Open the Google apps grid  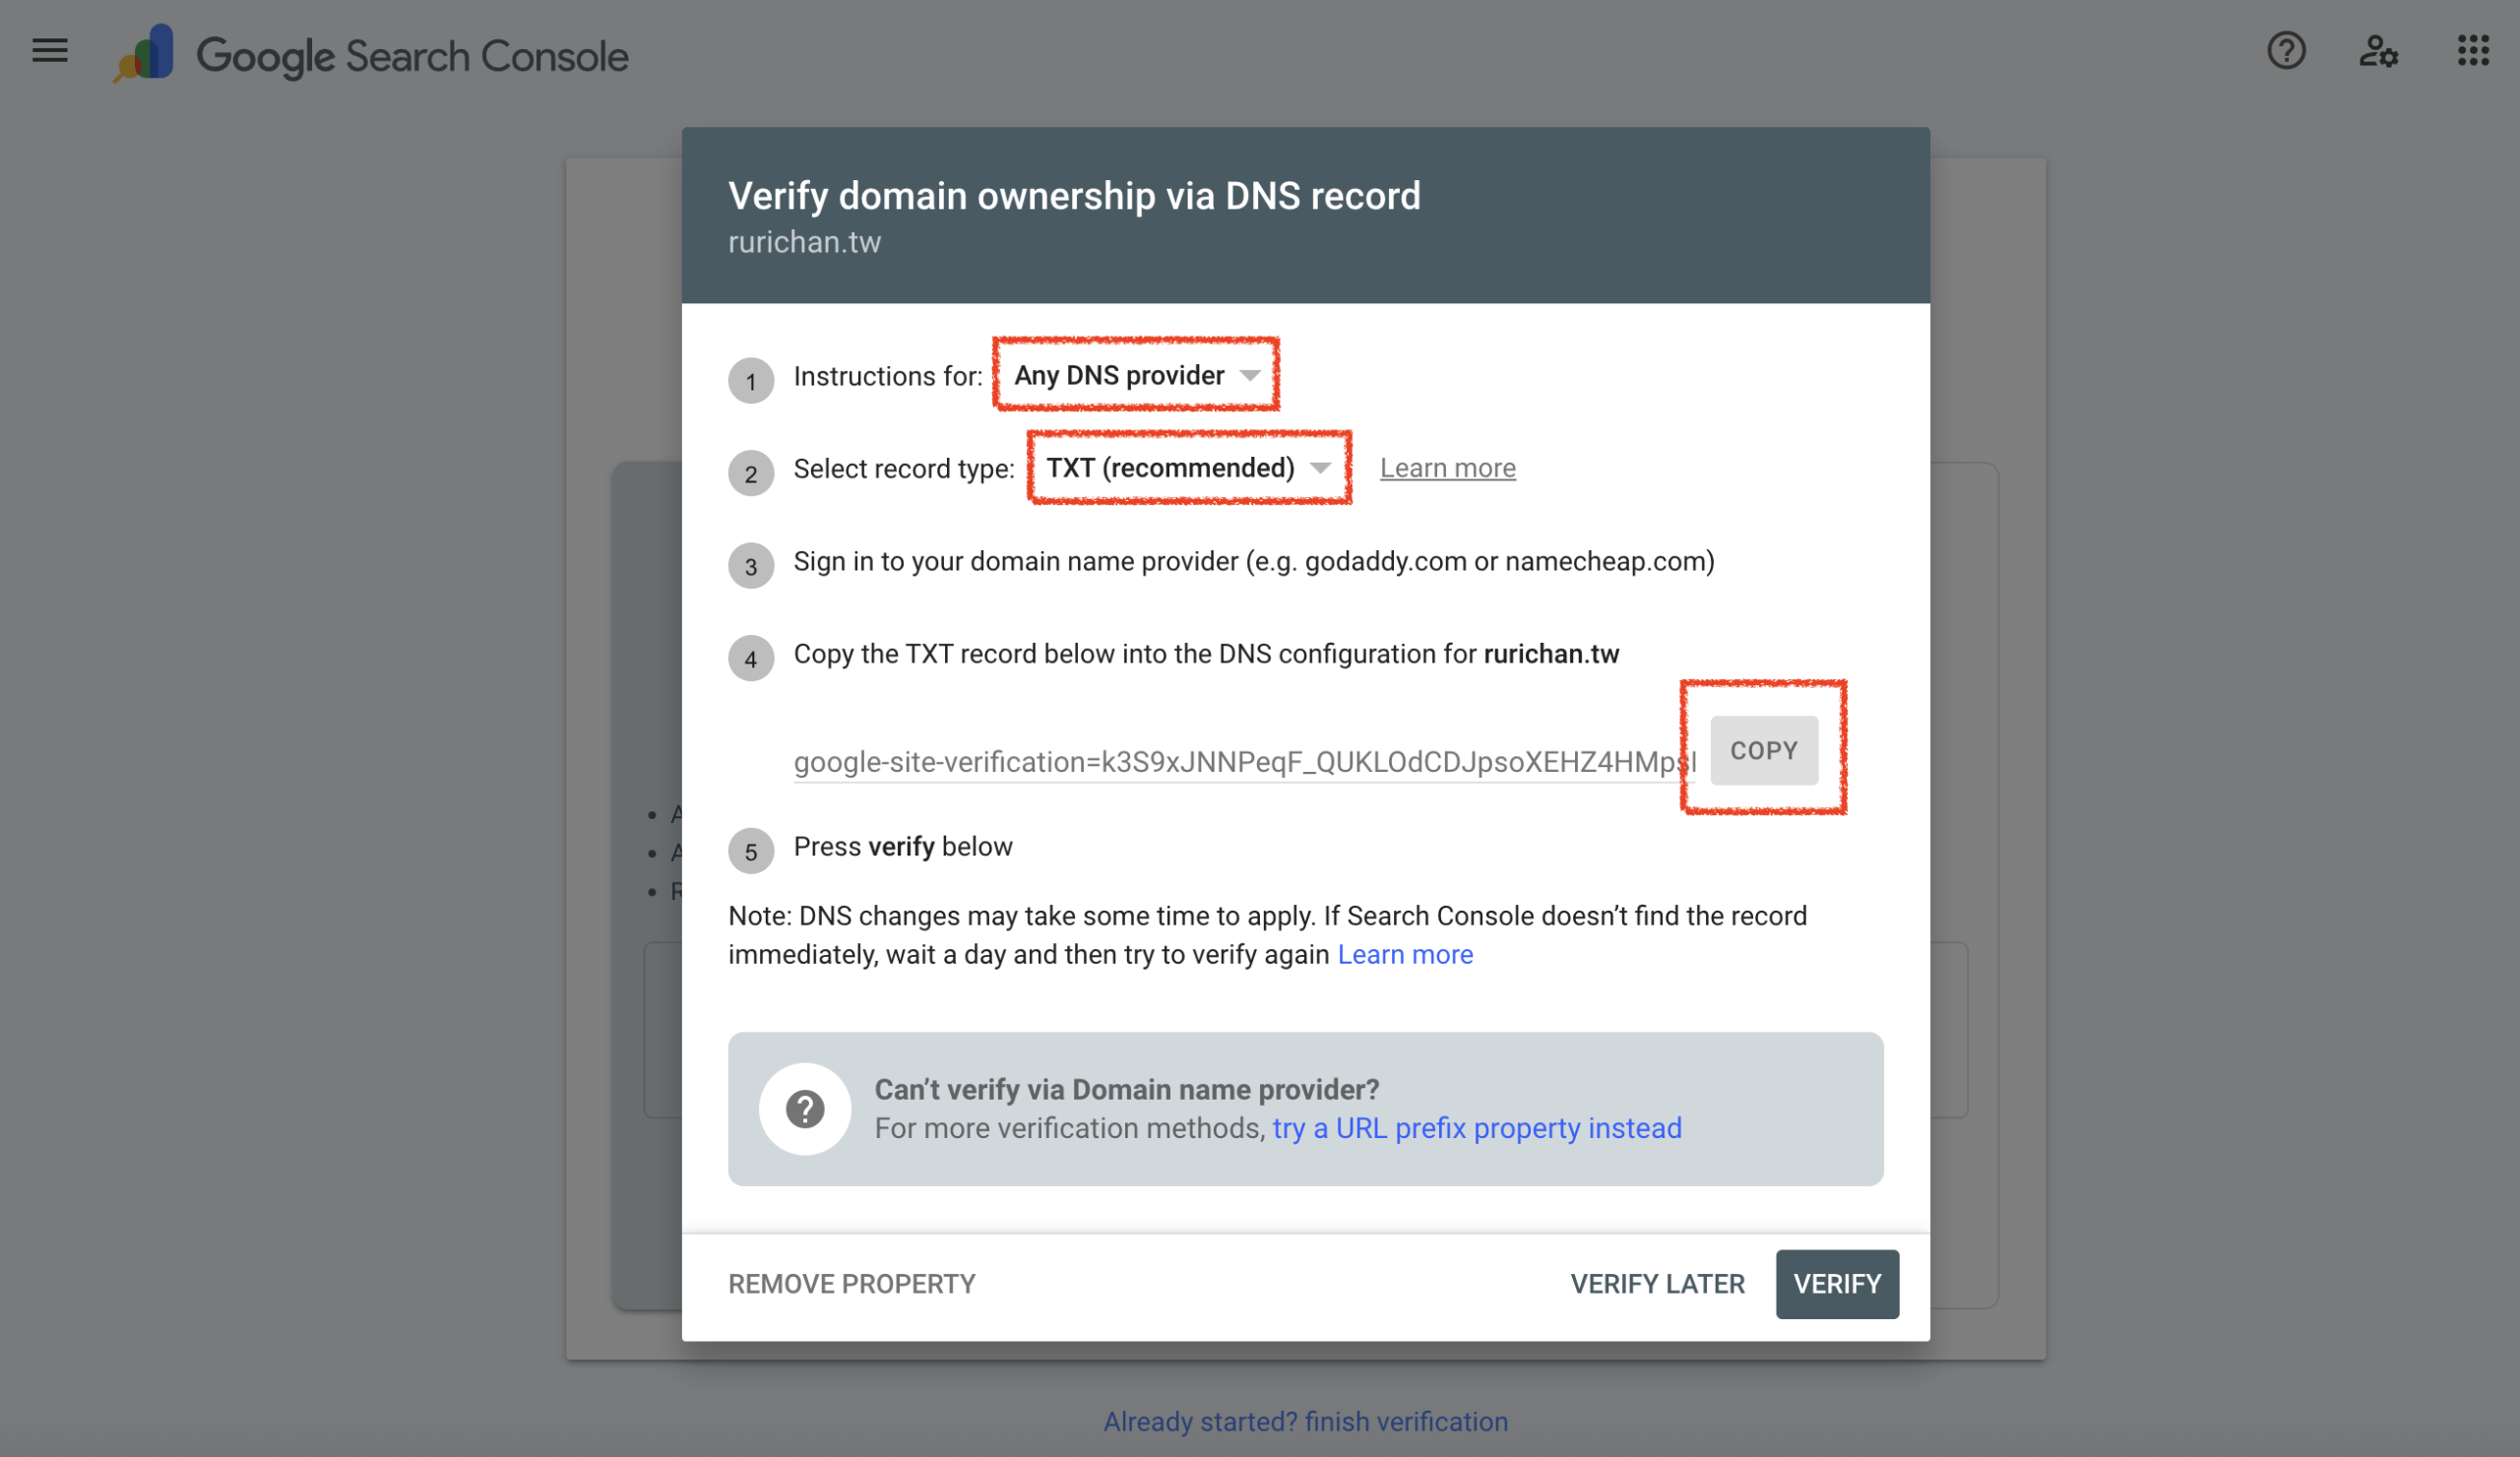pos(2473,50)
